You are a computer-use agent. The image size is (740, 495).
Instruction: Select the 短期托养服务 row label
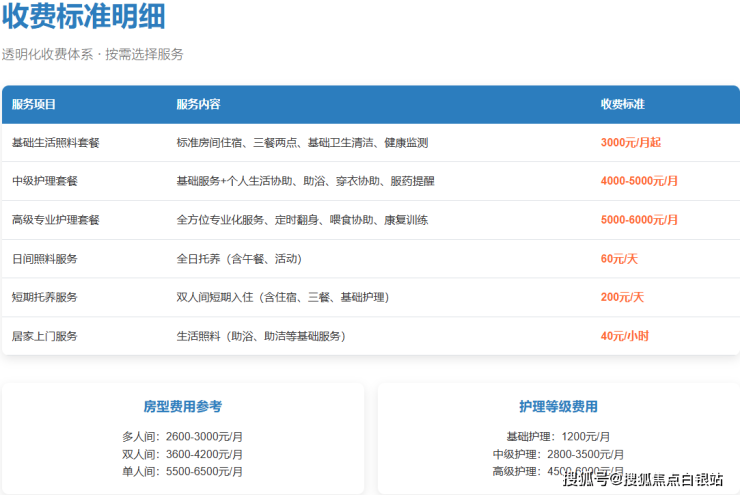(x=45, y=297)
